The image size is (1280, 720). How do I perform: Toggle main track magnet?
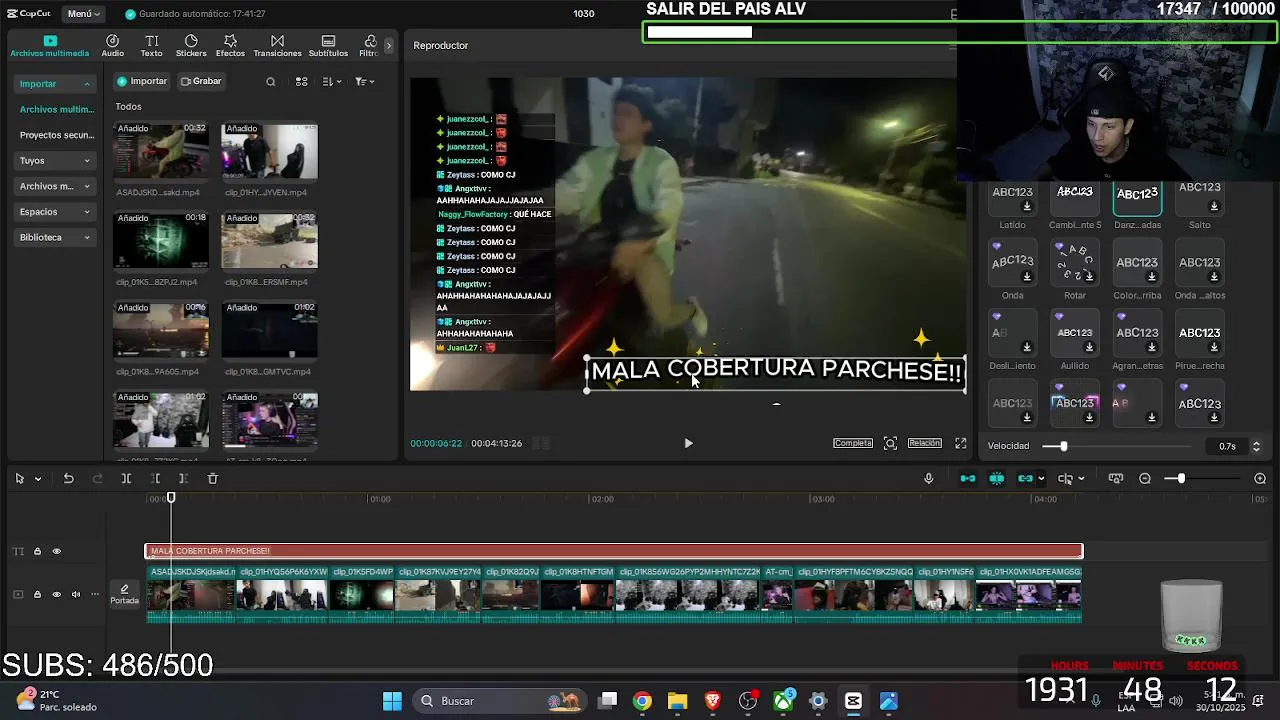point(967,479)
